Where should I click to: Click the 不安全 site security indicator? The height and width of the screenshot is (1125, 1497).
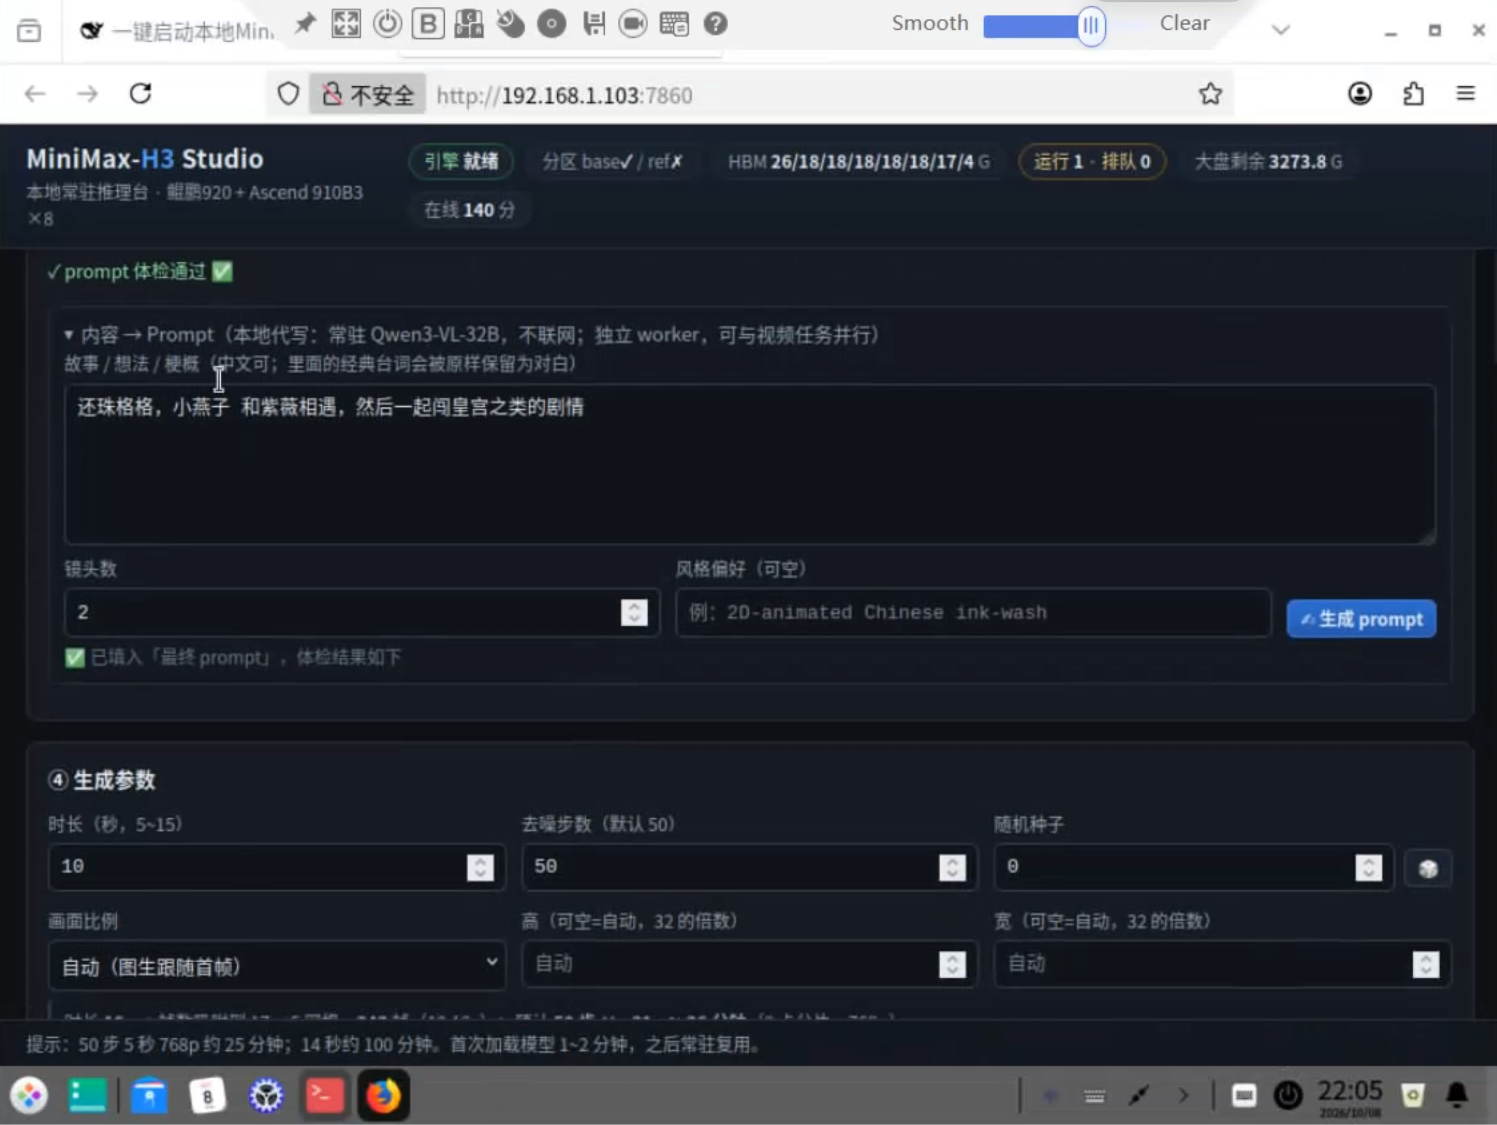367,95
